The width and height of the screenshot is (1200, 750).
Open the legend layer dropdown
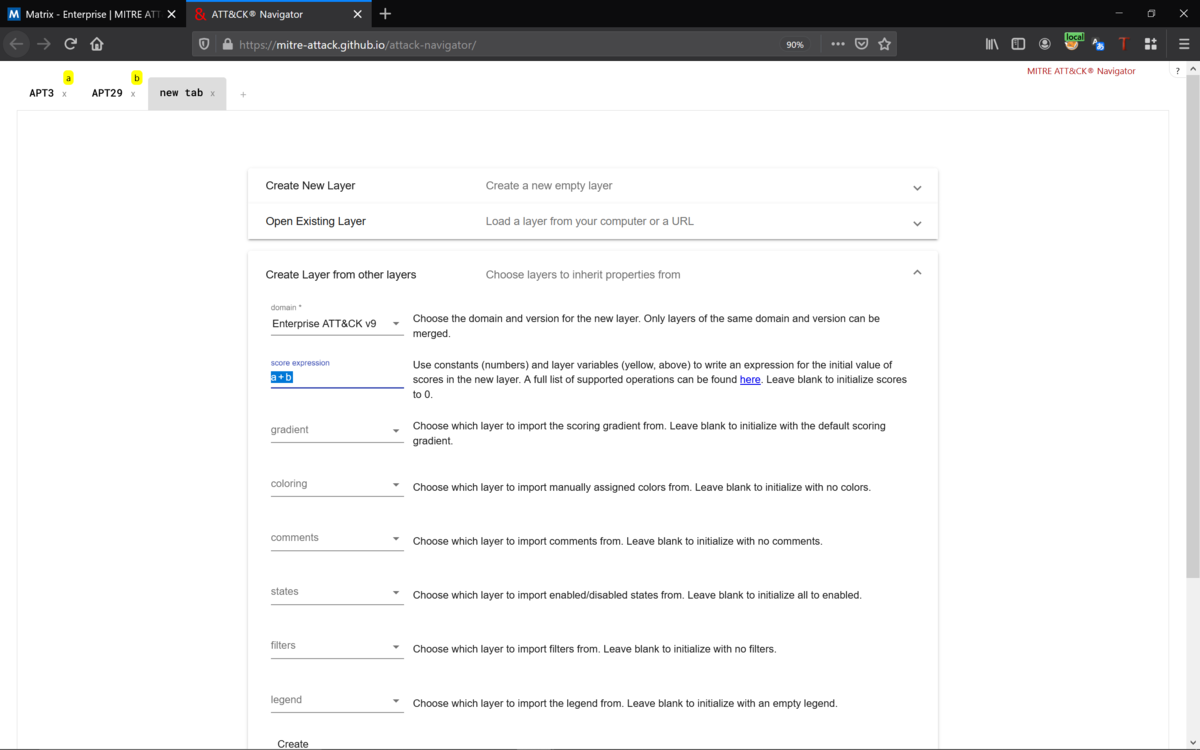337,701
